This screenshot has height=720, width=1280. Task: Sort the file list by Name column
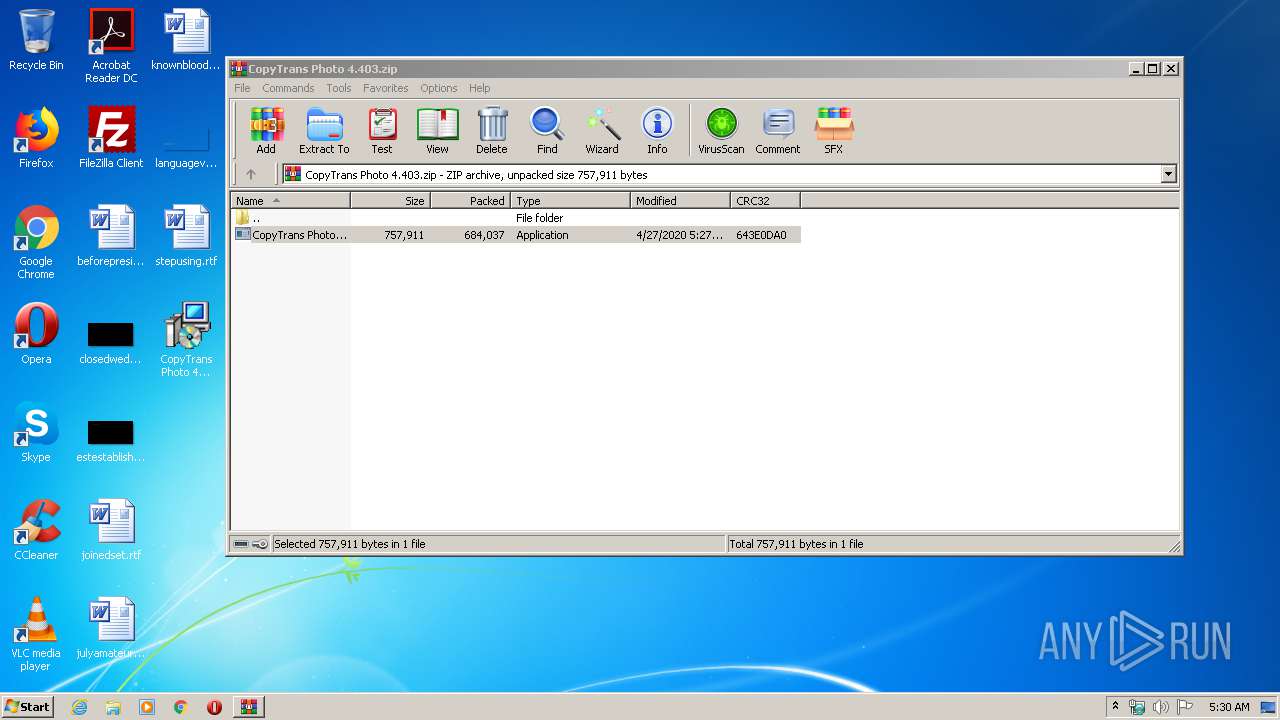coord(290,201)
